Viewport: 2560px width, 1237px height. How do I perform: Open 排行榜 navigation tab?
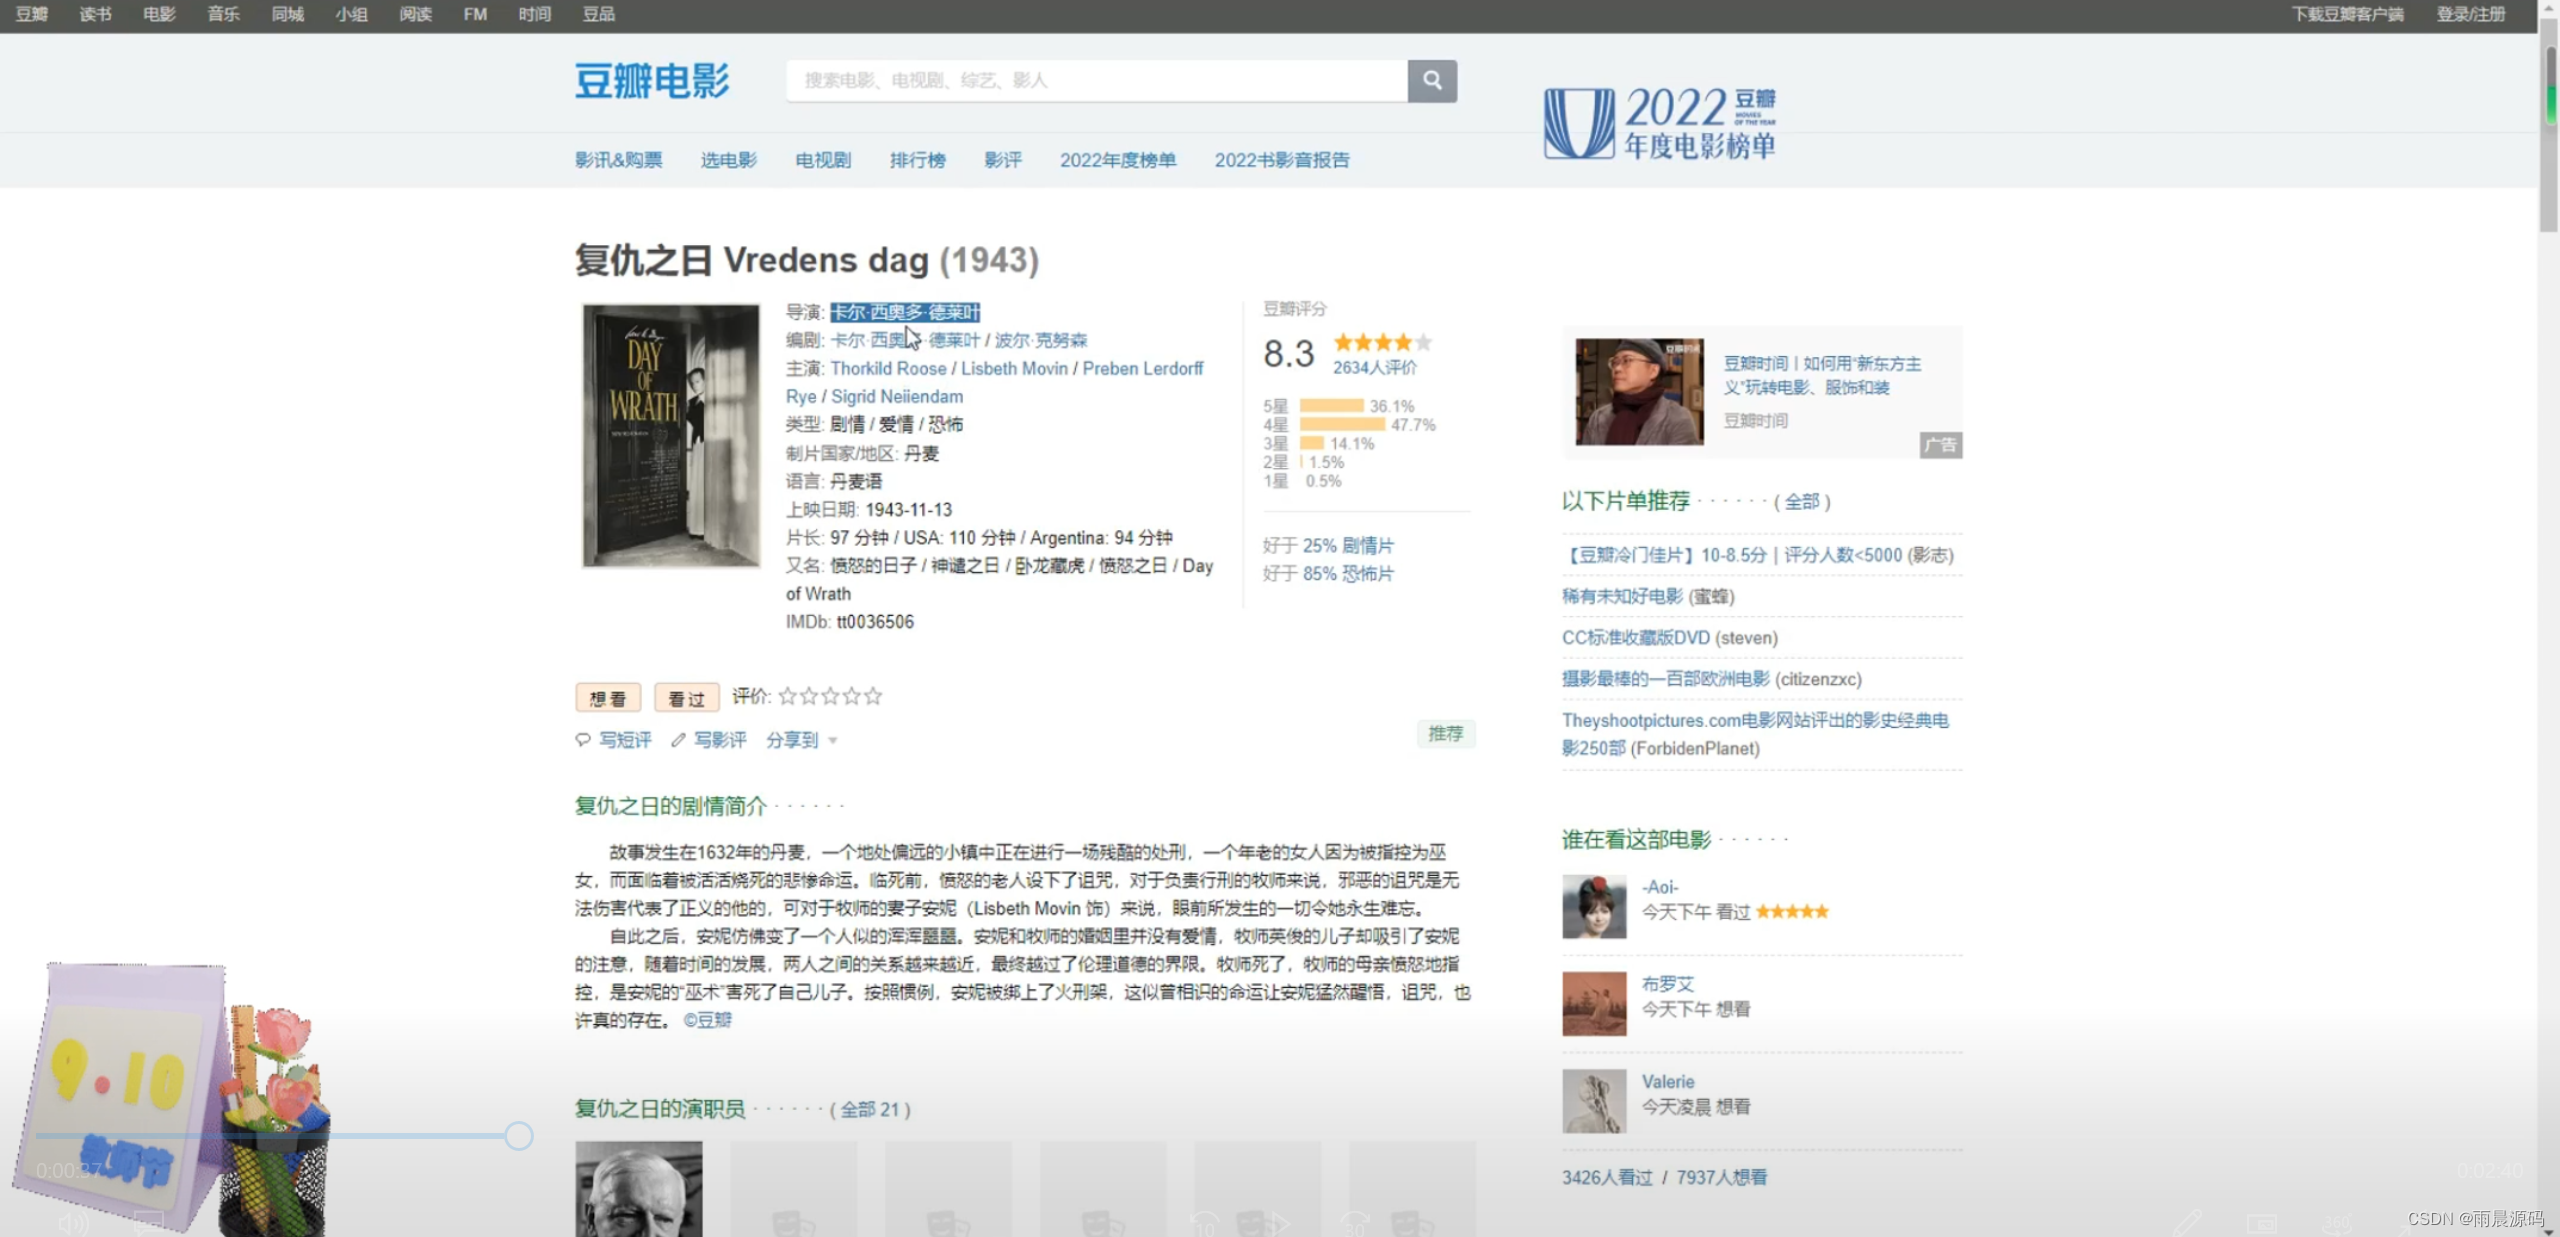[x=918, y=160]
